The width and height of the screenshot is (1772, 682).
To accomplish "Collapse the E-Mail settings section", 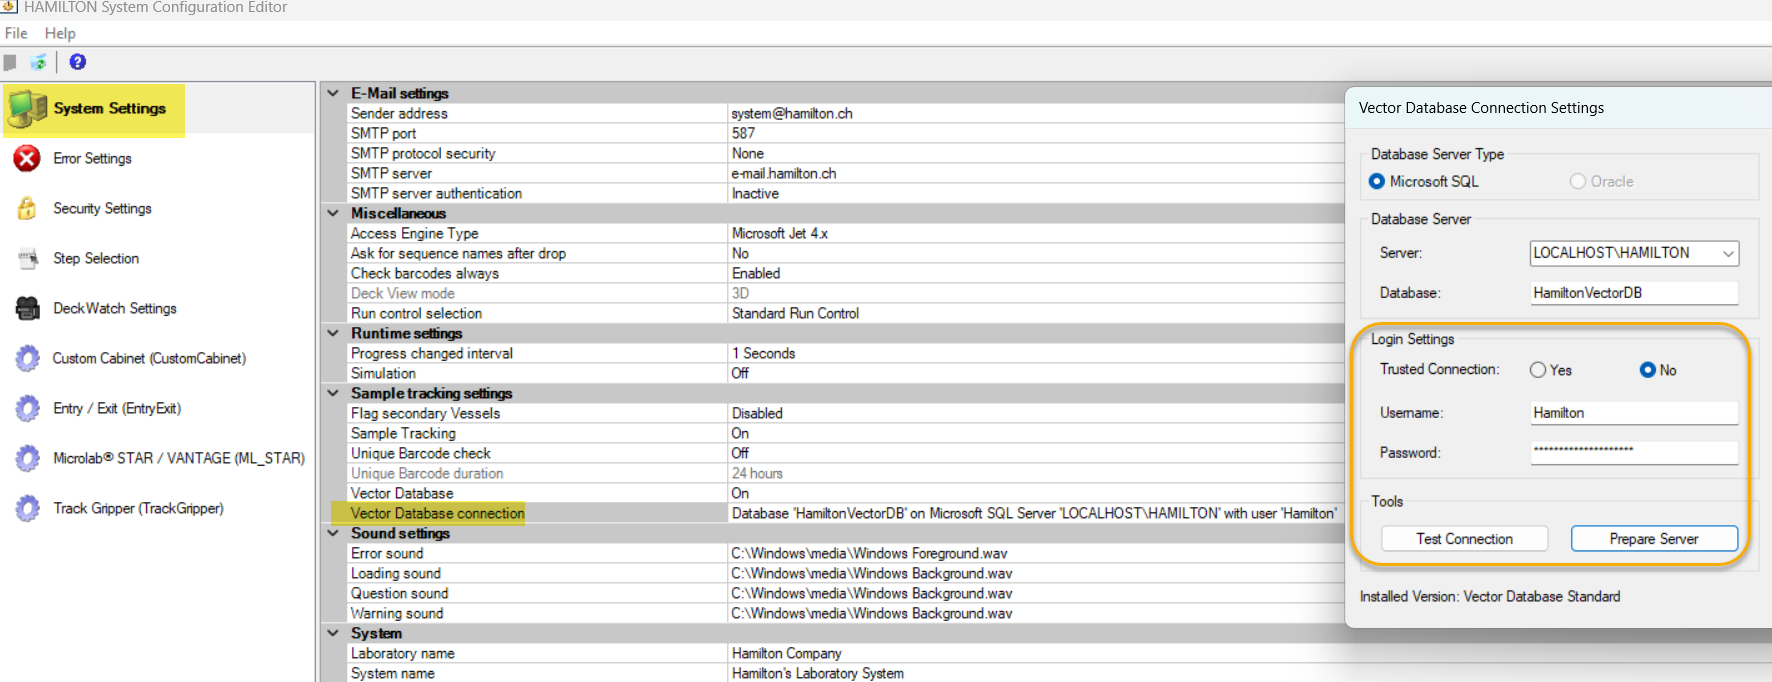I will [333, 93].
